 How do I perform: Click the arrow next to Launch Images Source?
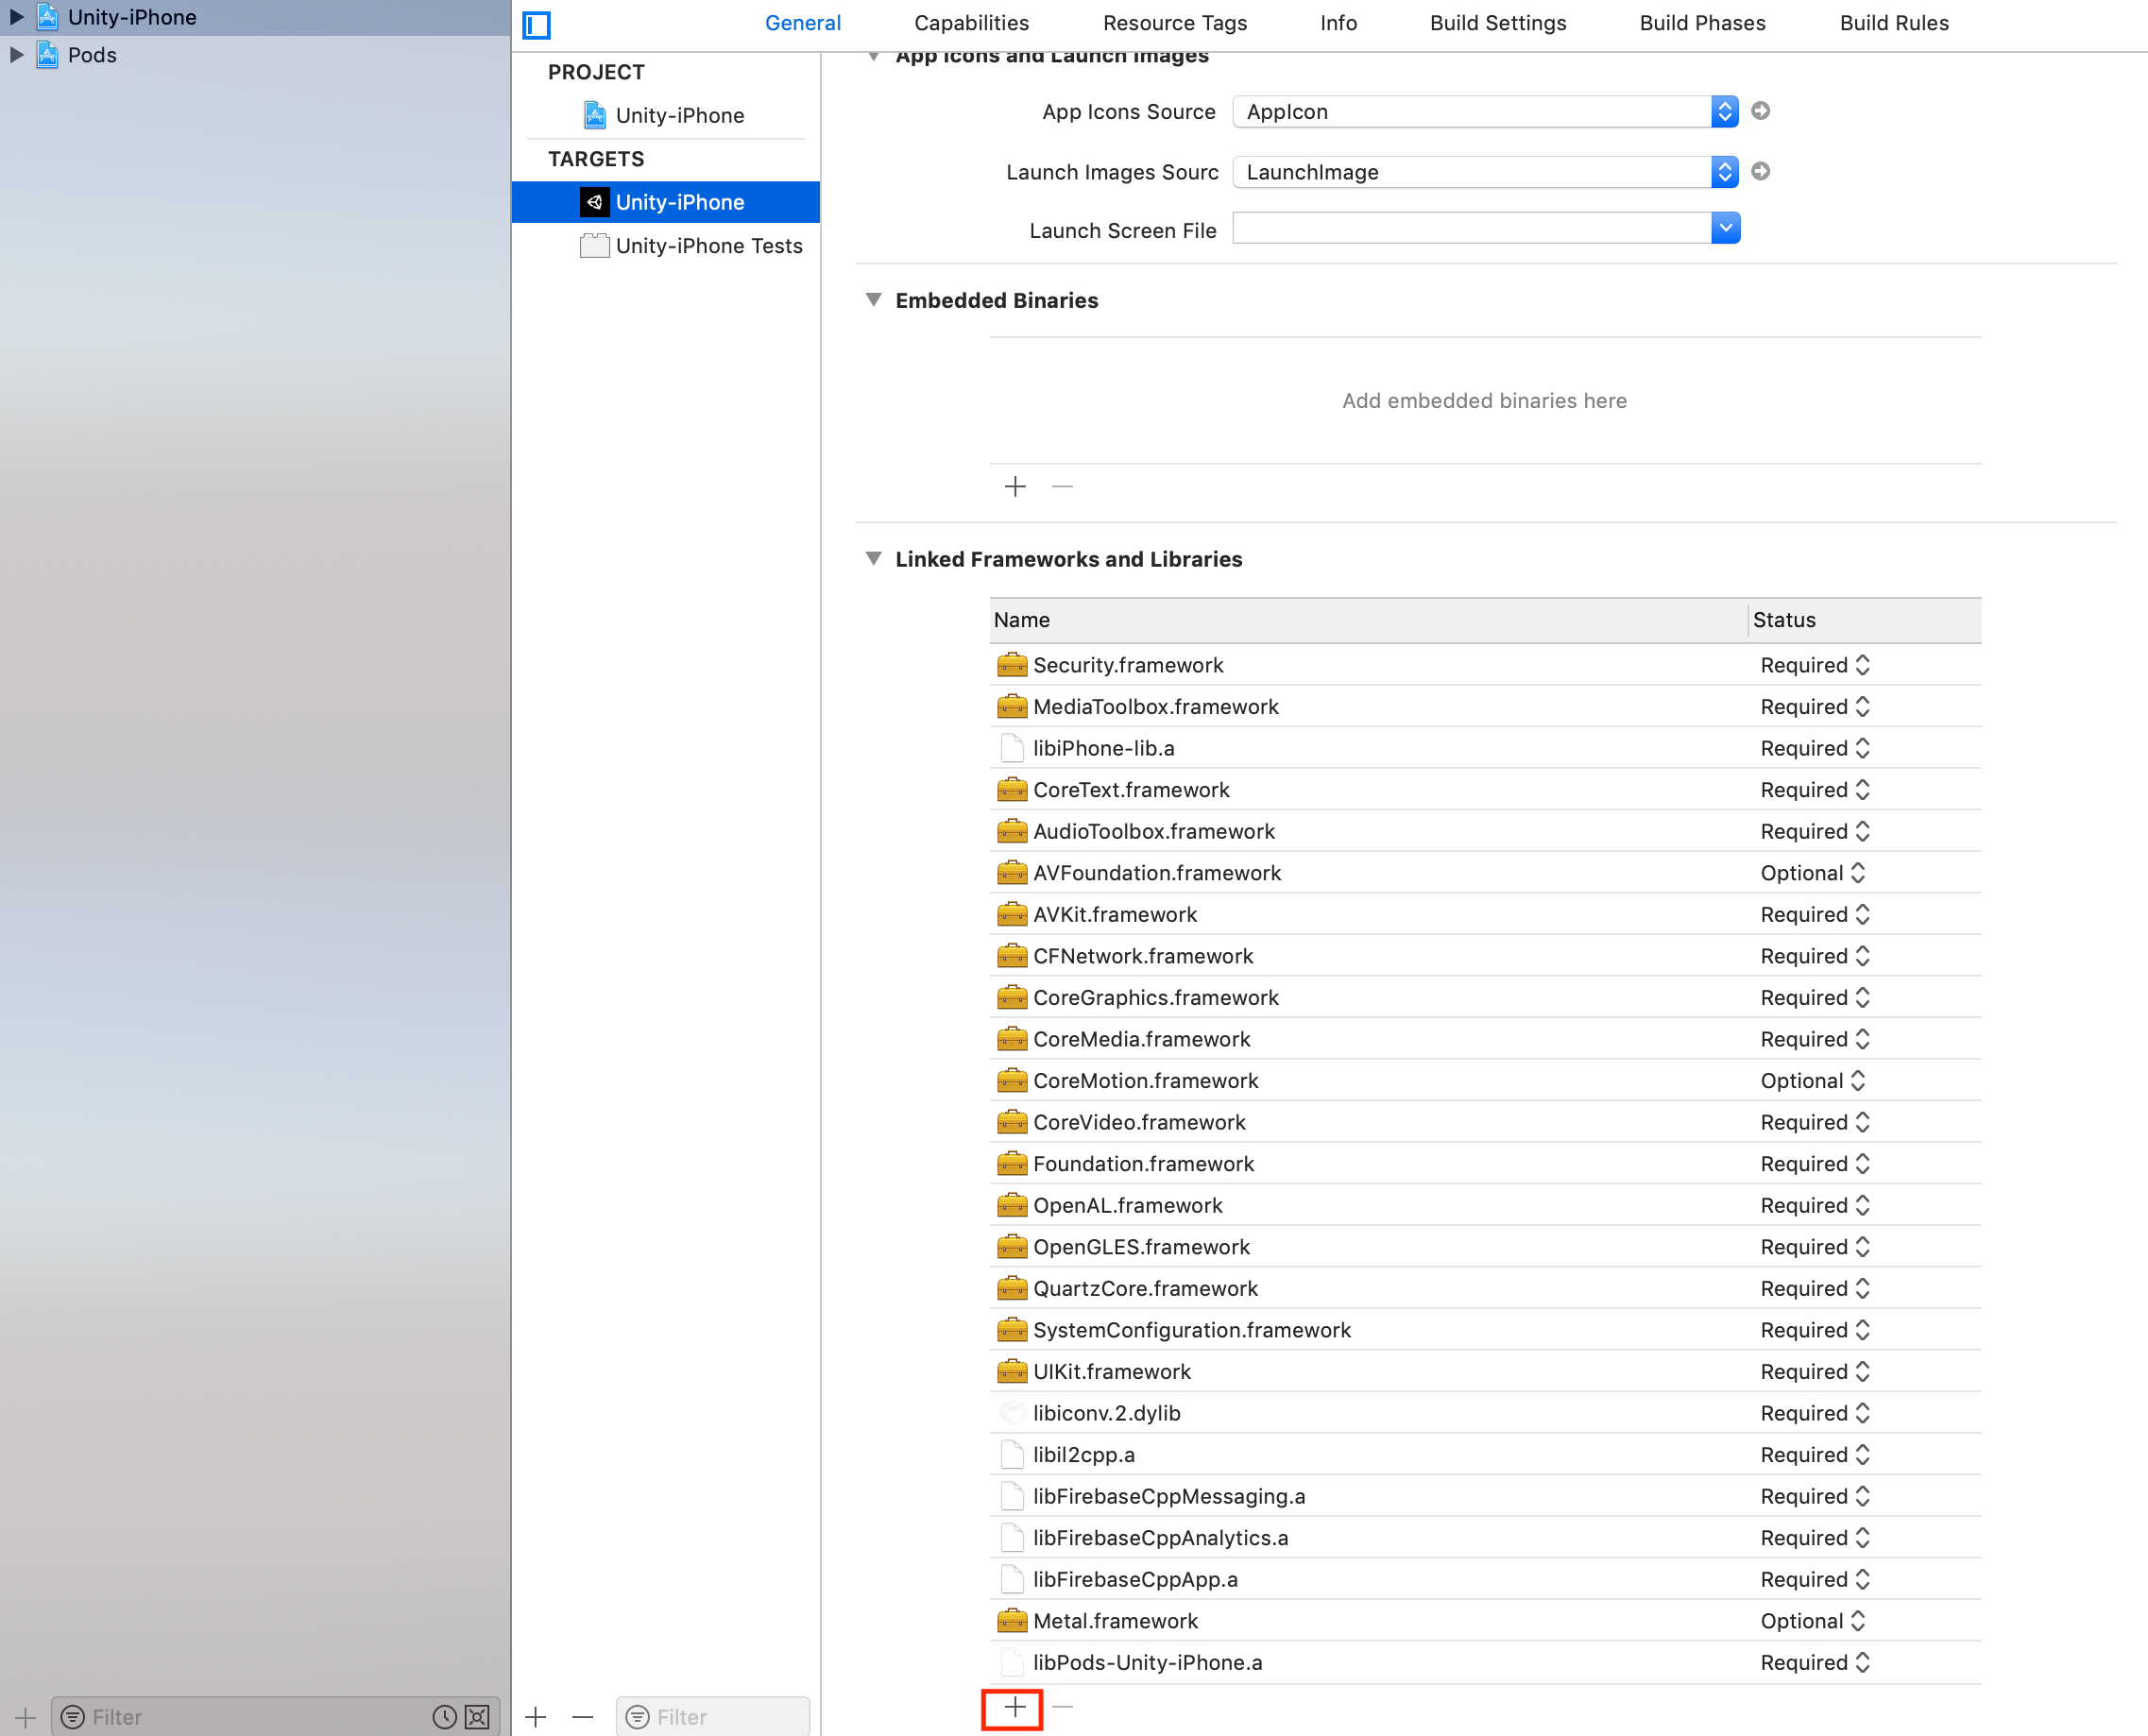click(1761, 172)
